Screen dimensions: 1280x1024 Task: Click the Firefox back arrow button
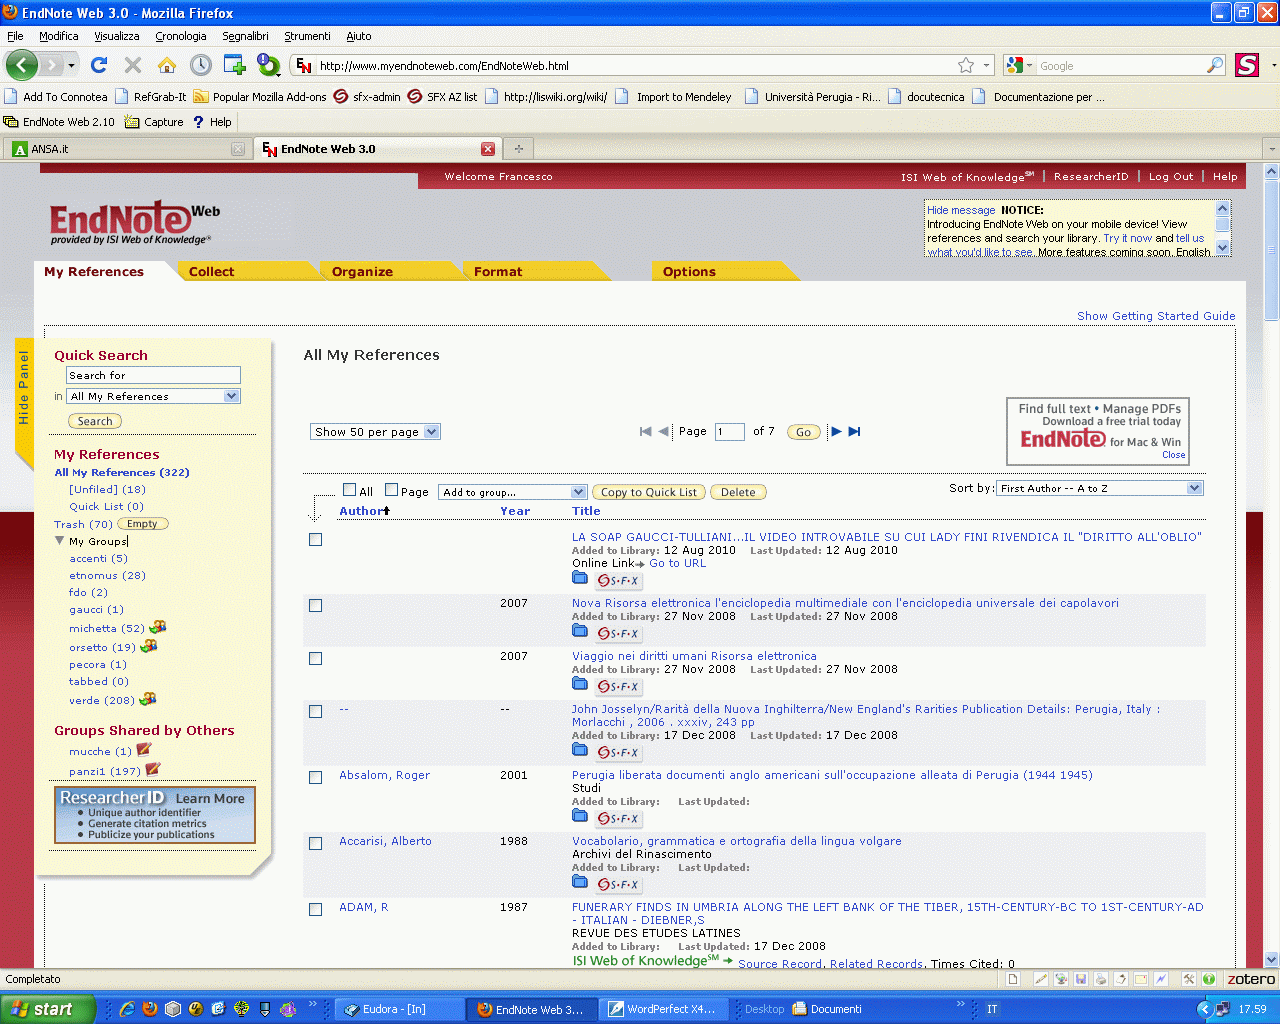pos(22,65)
